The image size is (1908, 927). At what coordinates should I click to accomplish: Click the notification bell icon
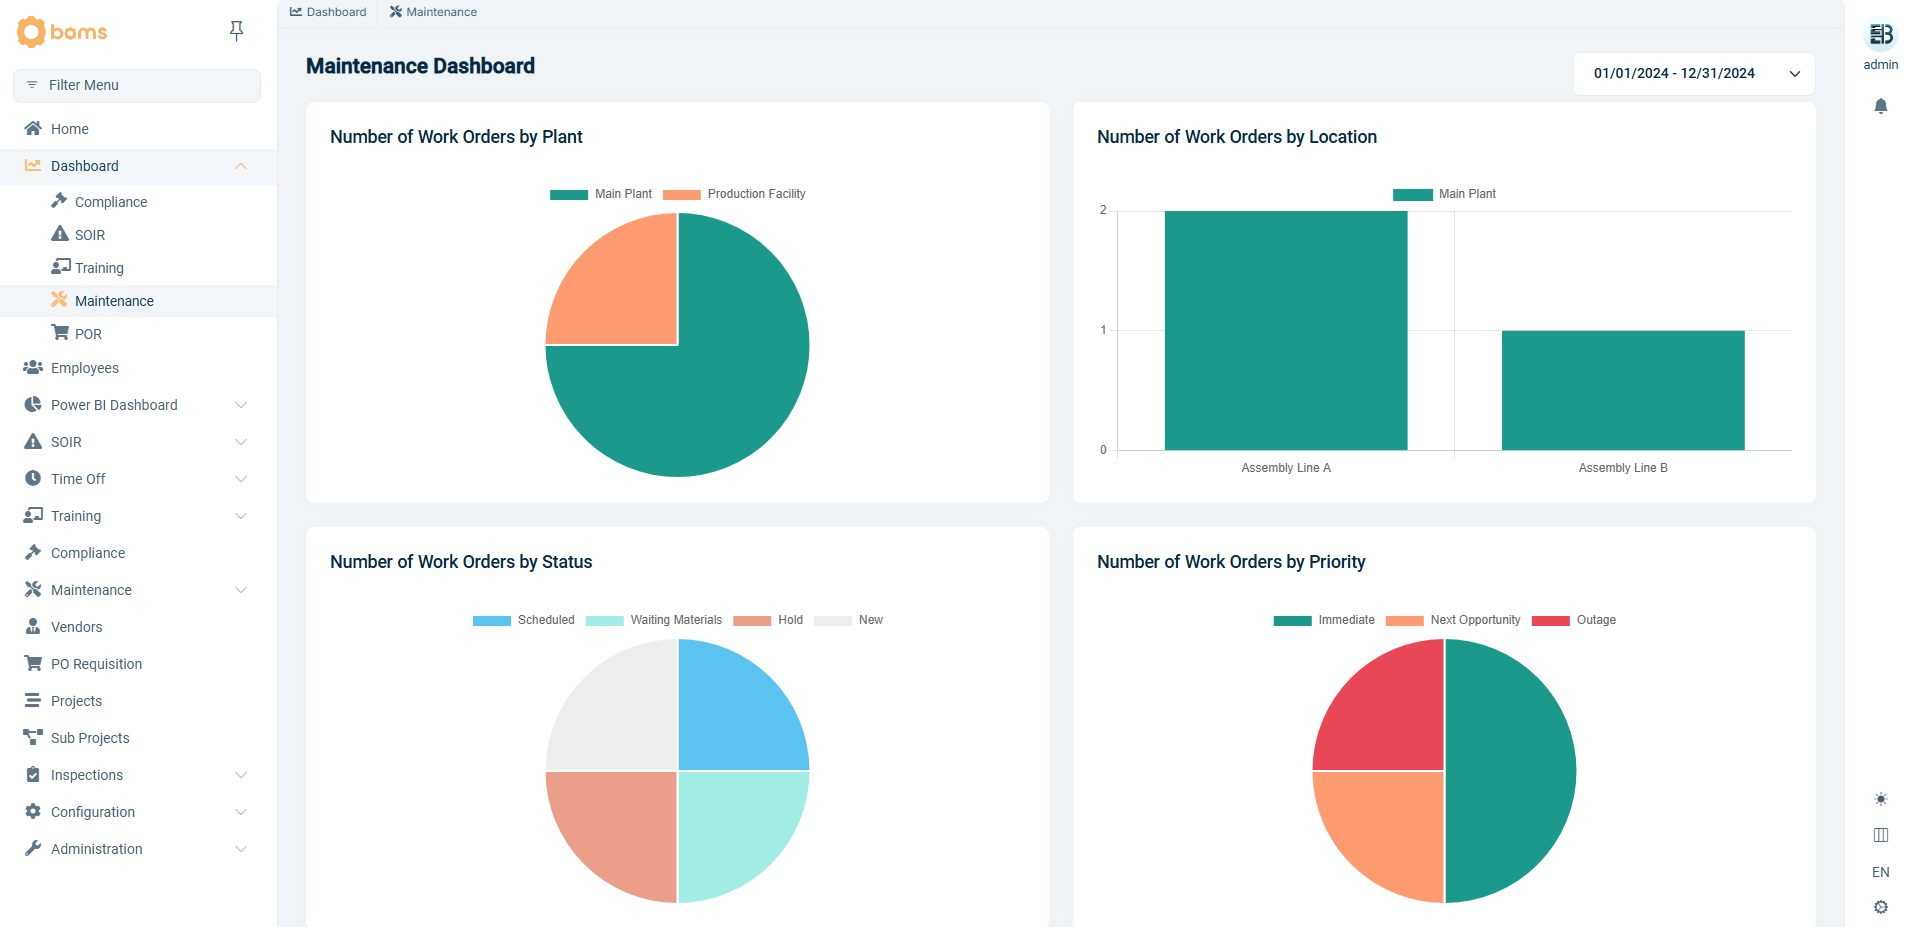(x=1880, y=106)
